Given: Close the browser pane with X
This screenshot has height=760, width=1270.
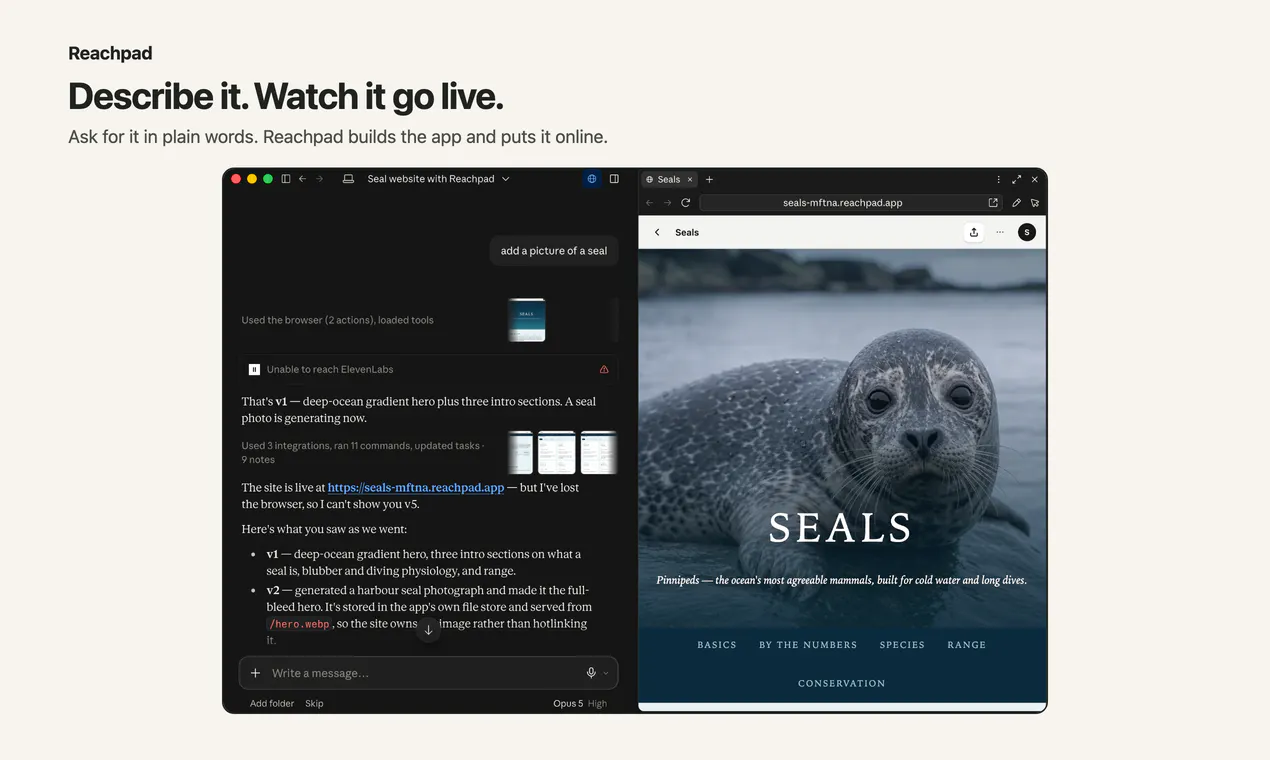Looking at the screenshot, I should (1035, 179).
